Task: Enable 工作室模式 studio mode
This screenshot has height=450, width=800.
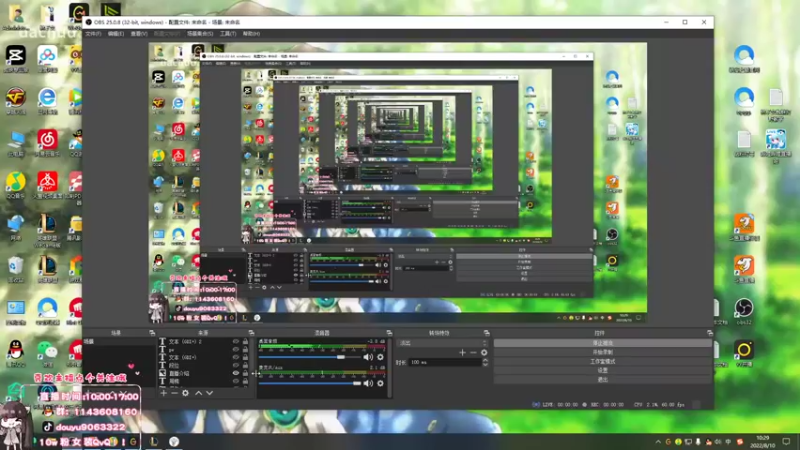Action: coord(603,361)
